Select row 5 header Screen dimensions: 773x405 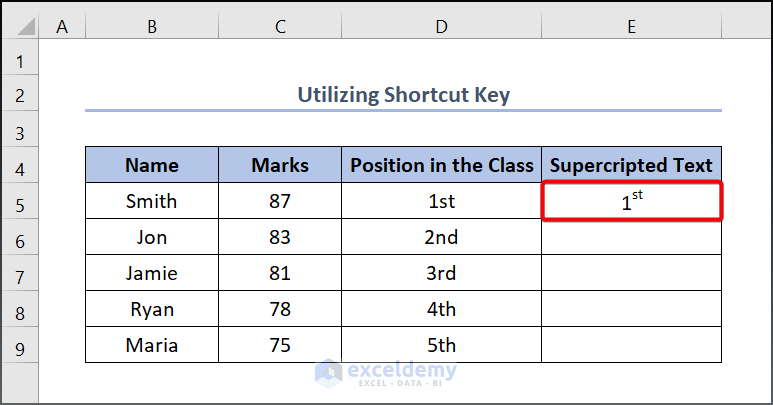[x=19, y=201]
